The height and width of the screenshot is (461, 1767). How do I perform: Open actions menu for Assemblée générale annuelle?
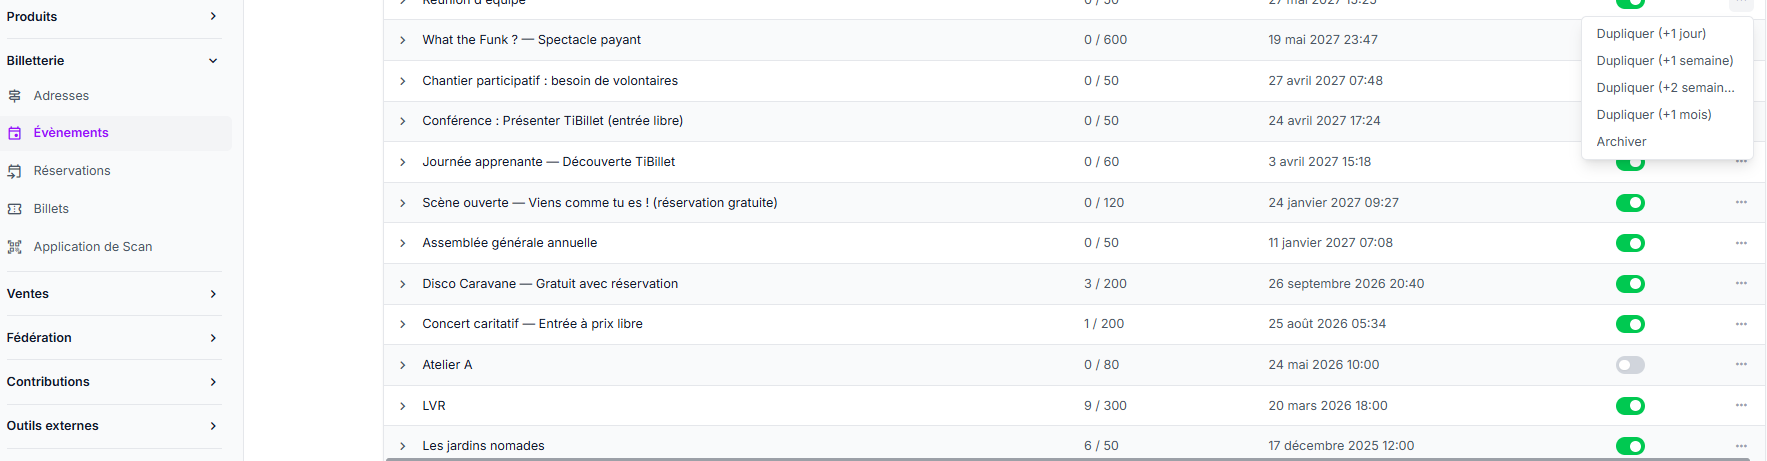1741,243
